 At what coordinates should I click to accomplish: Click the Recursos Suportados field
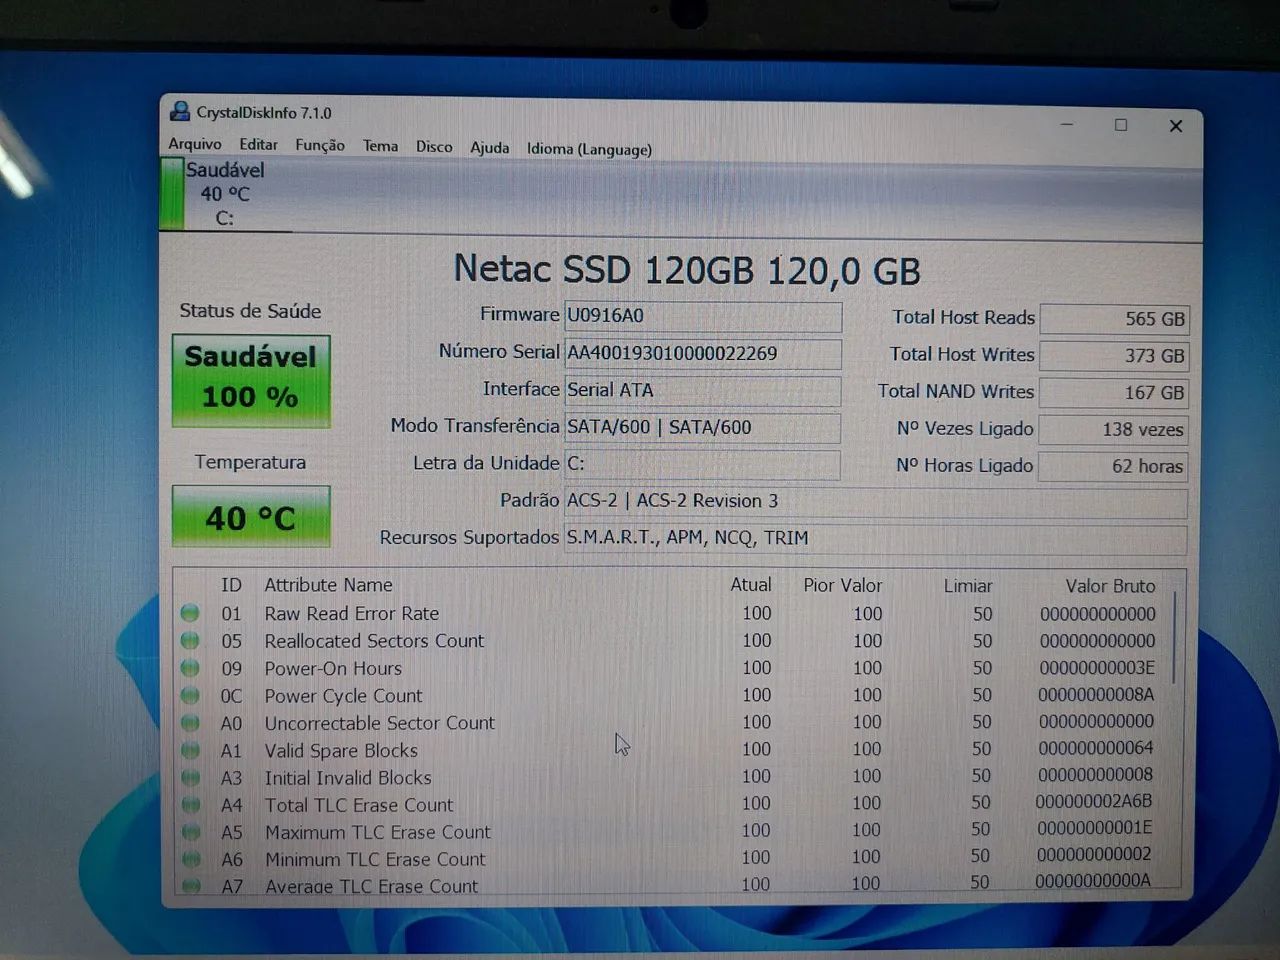point(876,538)
